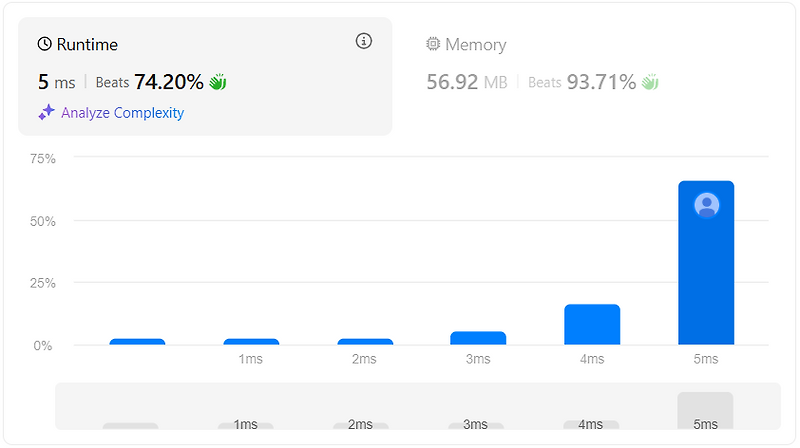
Task: Click the 2ms bar in the chart
Action: [x=365, y=342]
